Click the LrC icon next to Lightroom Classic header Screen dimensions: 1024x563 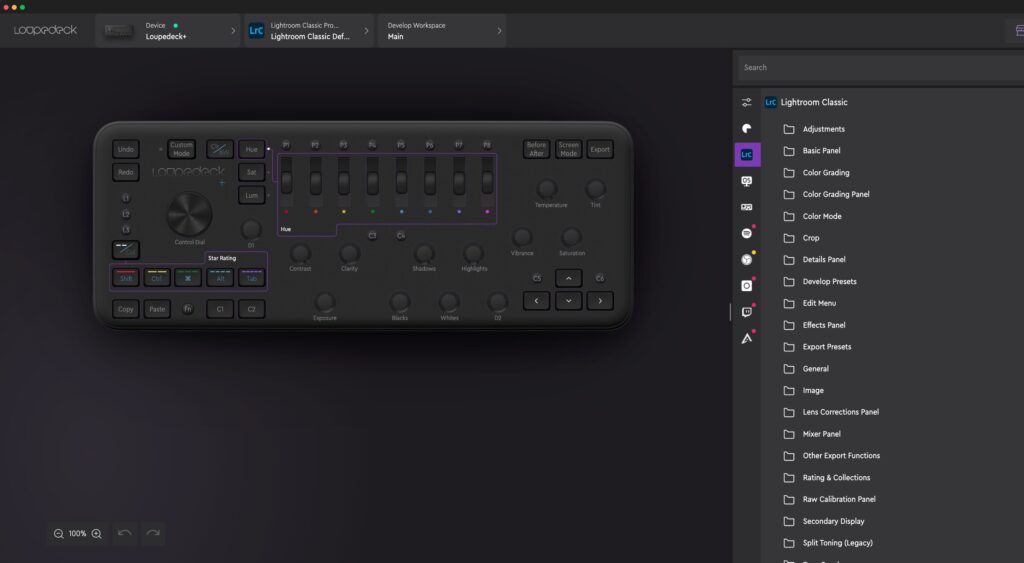click(x=771, y=103)
